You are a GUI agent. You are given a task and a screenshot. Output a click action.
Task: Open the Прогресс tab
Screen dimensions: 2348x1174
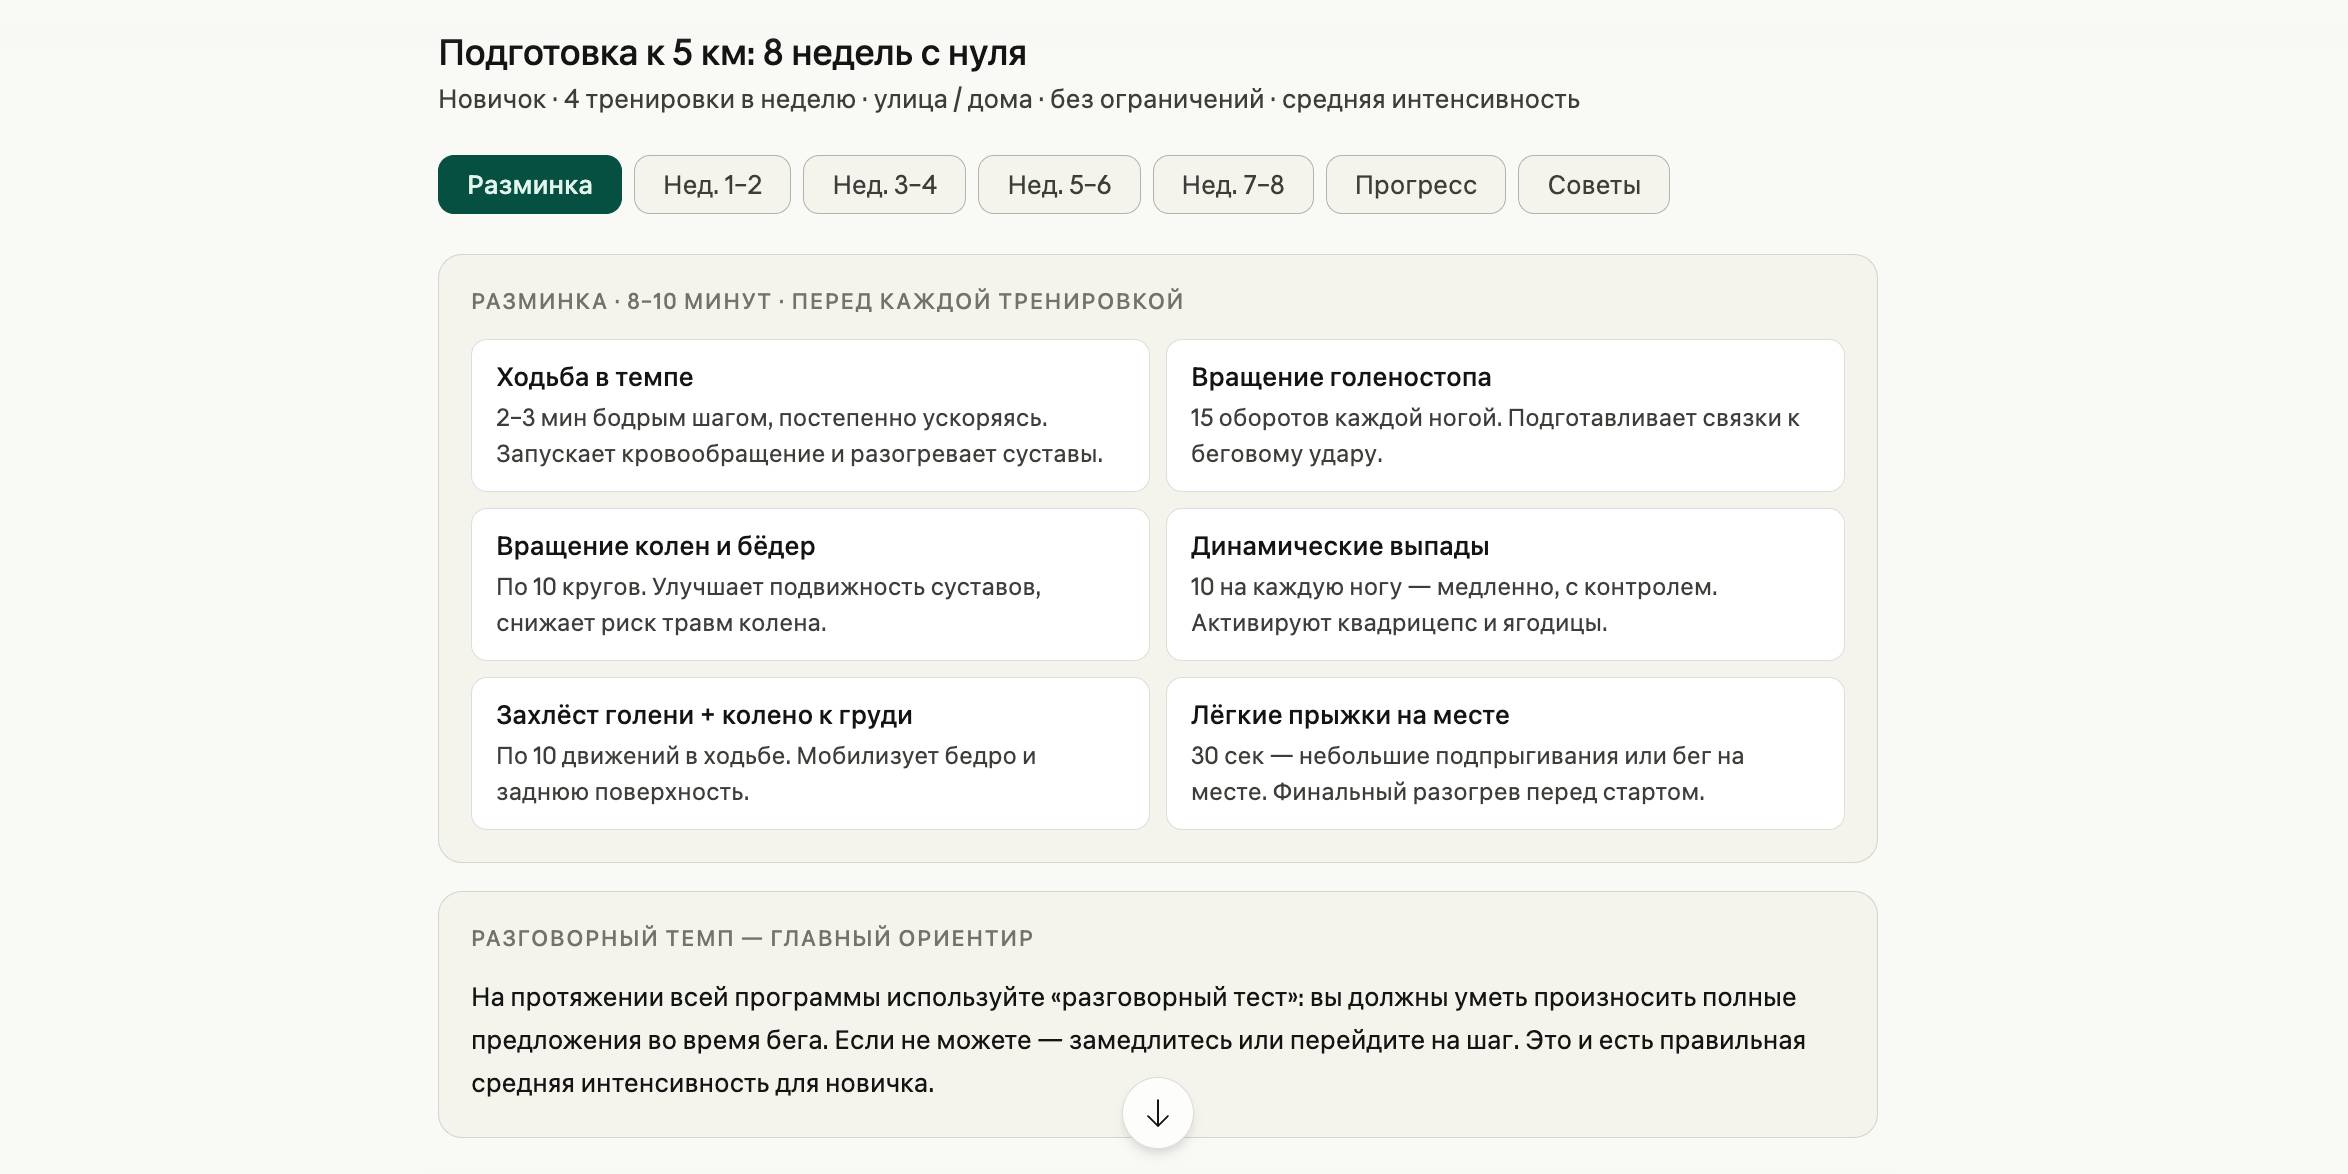(x=1415, y=185)
